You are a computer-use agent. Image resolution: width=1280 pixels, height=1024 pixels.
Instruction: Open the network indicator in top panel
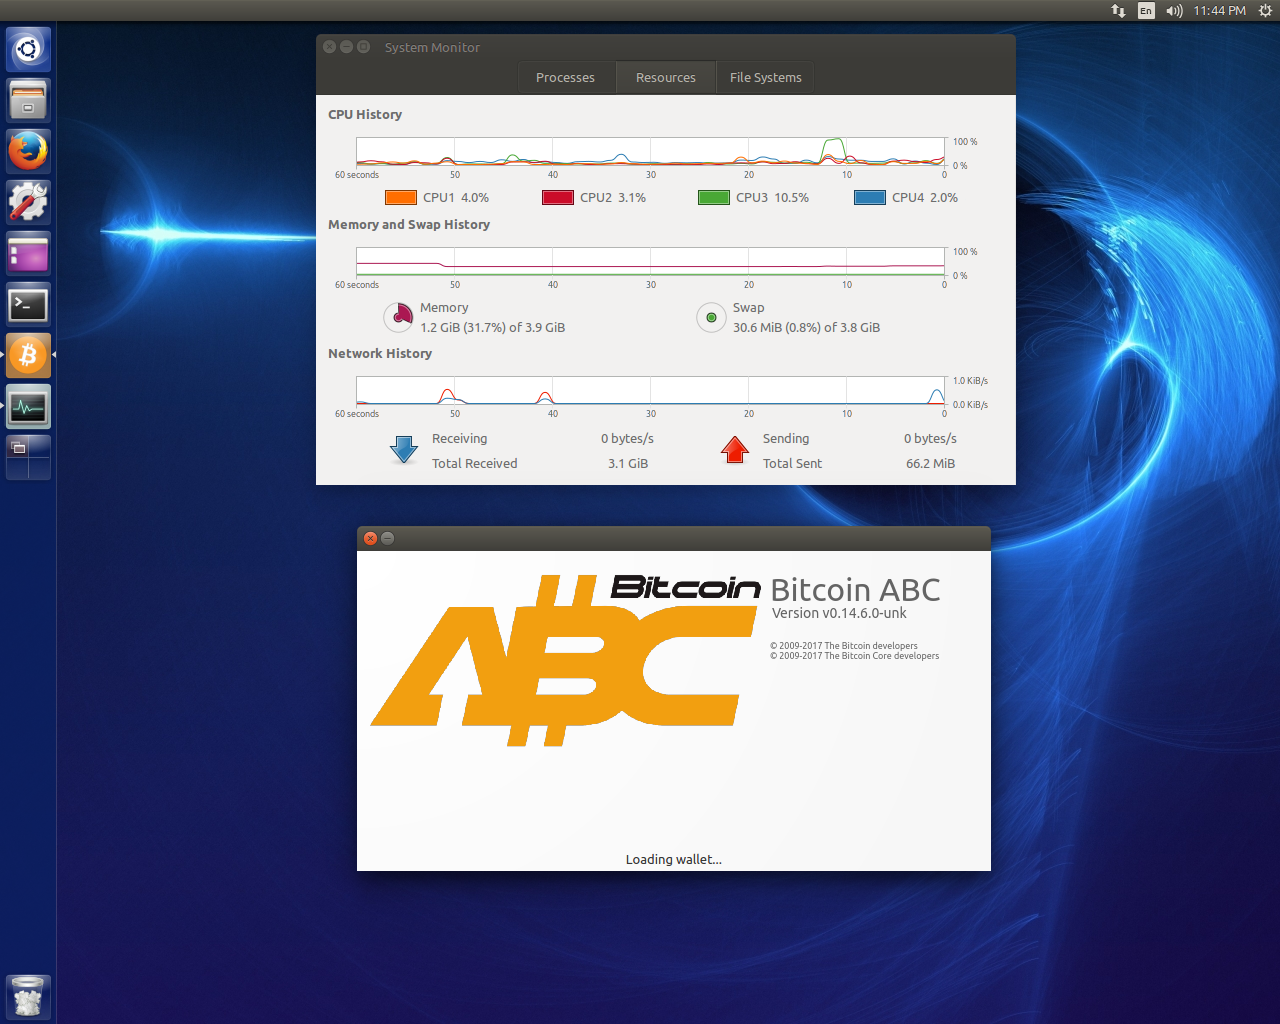[x=1117, y=11]
